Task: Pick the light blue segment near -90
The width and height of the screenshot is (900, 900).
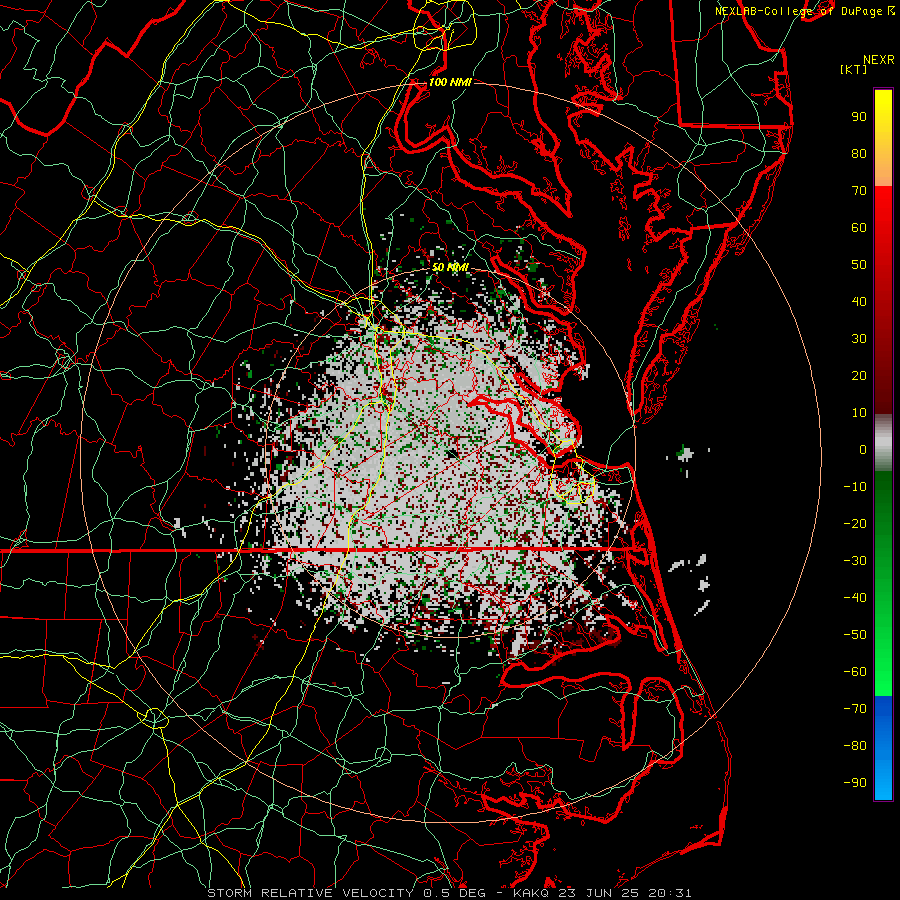Action: (x=883, y=782)
